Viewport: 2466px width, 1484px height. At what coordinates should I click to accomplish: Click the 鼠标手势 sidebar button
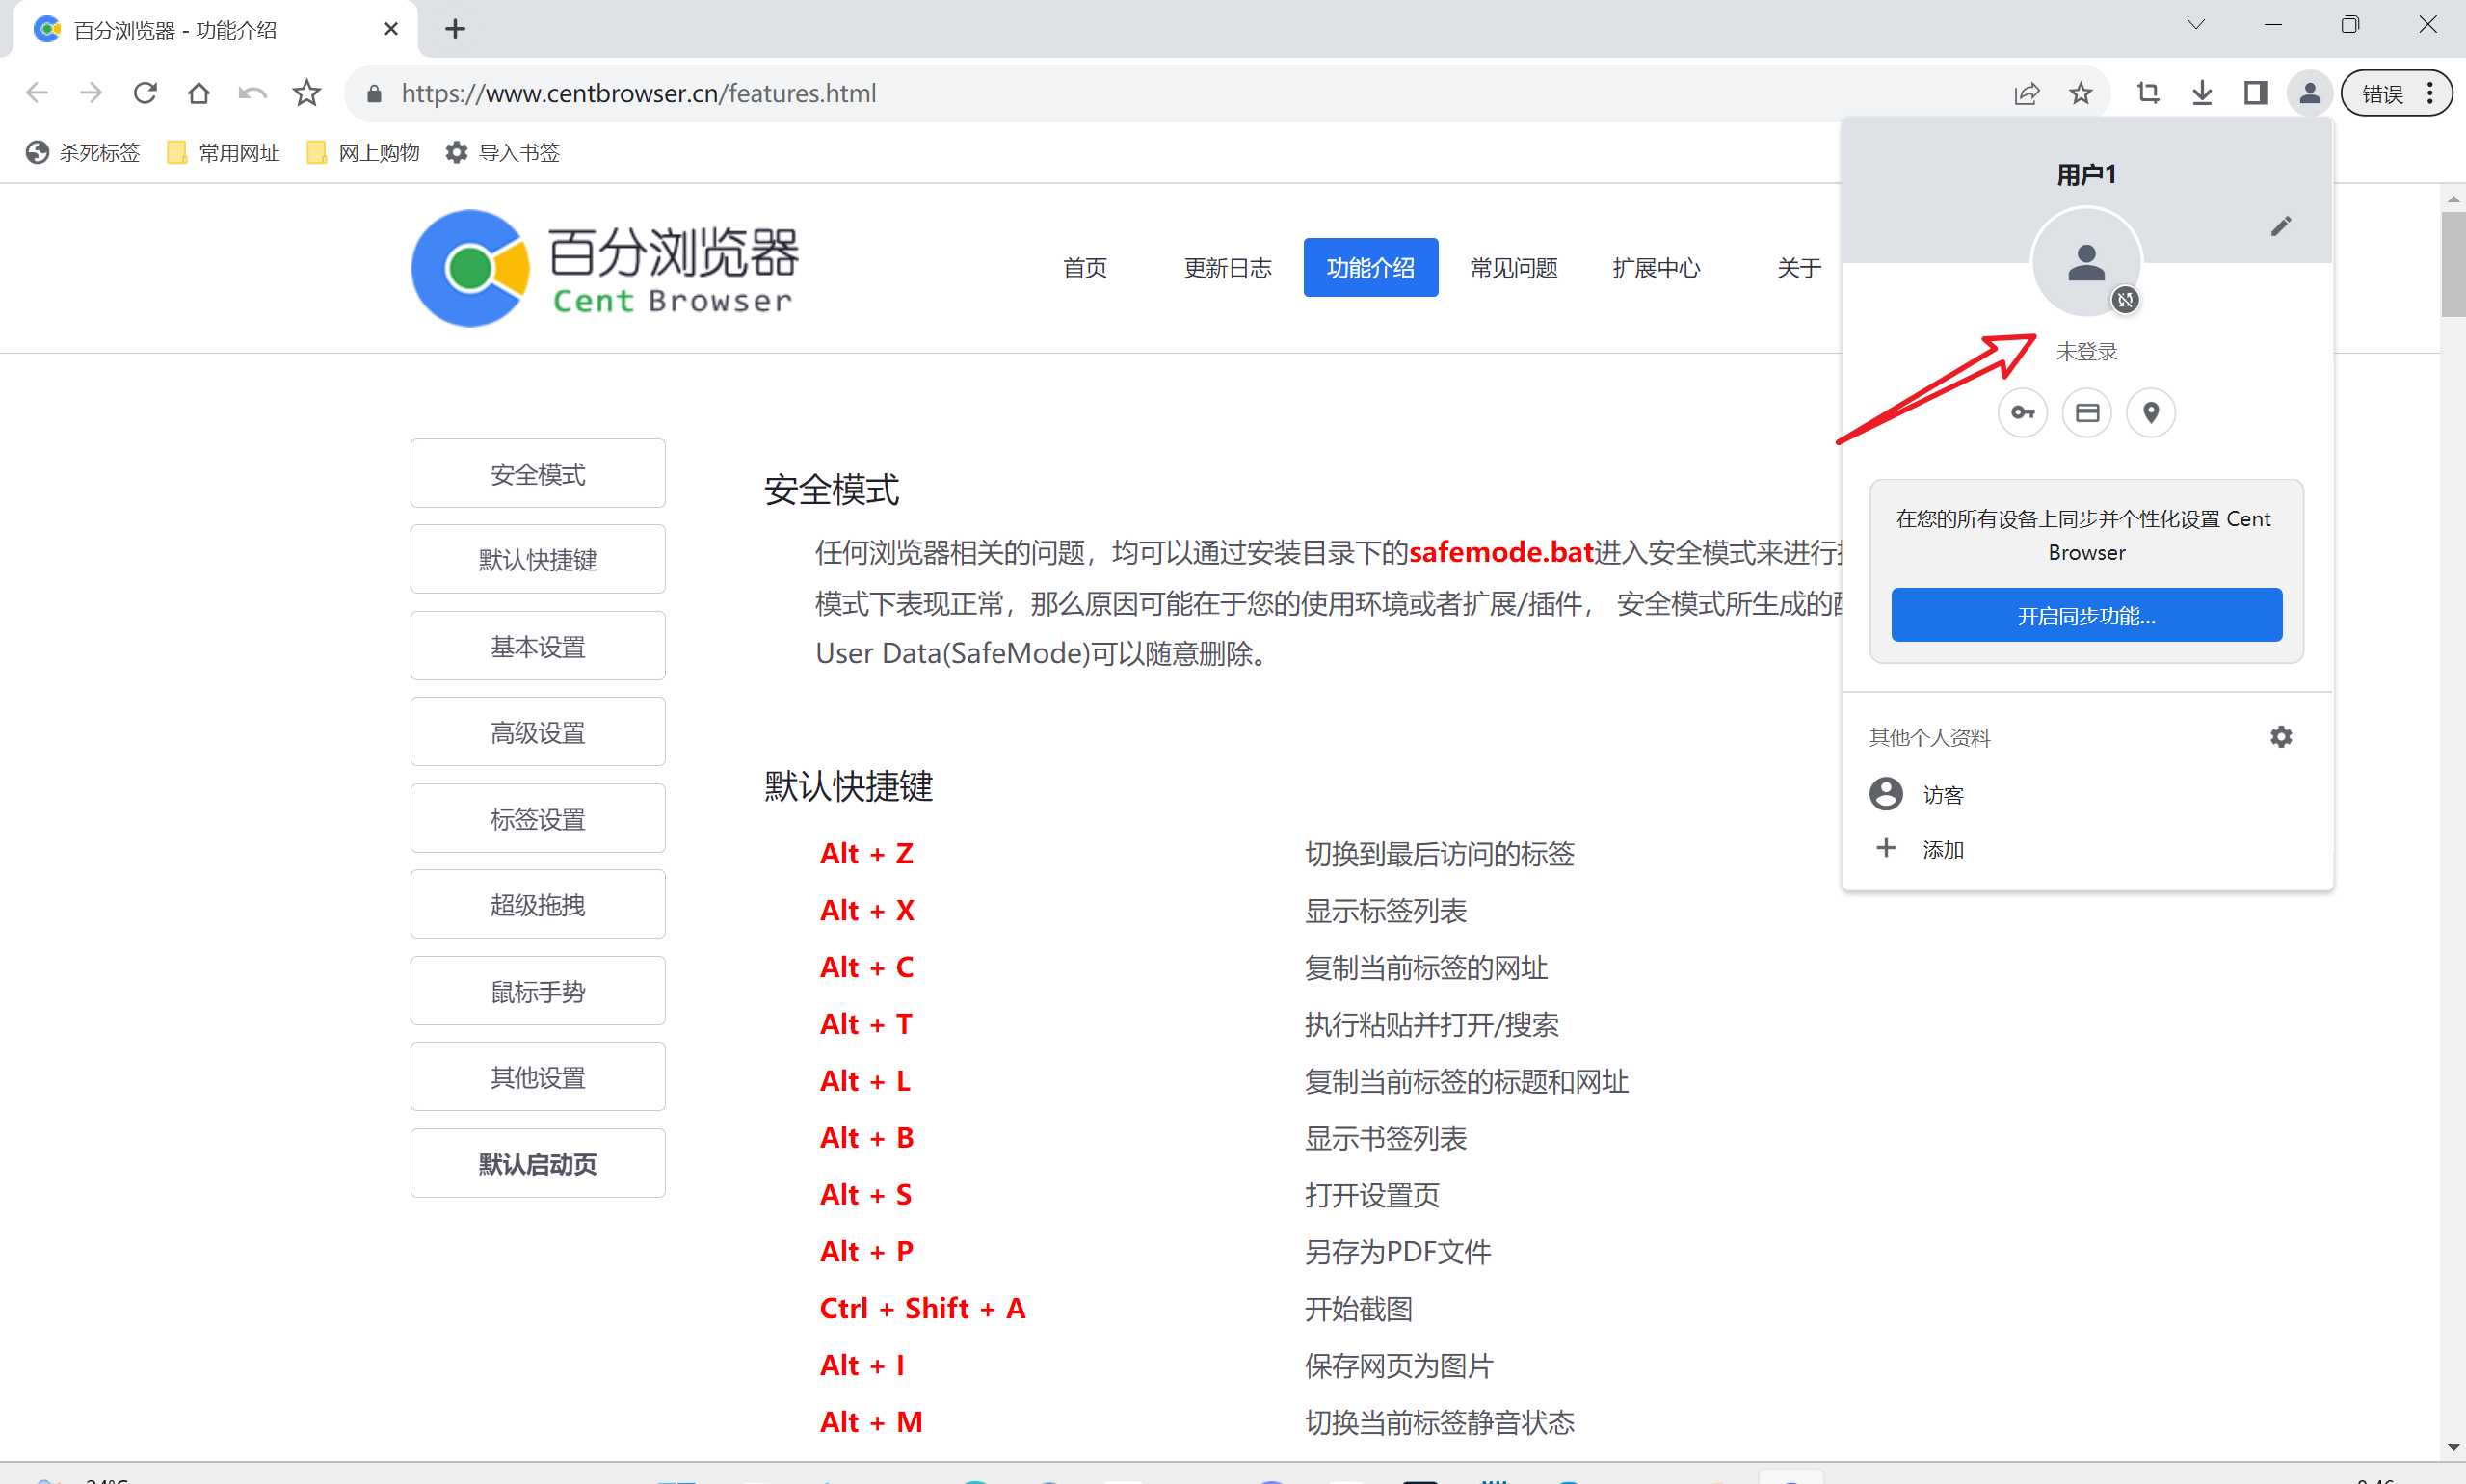click(x=538, y=992)
